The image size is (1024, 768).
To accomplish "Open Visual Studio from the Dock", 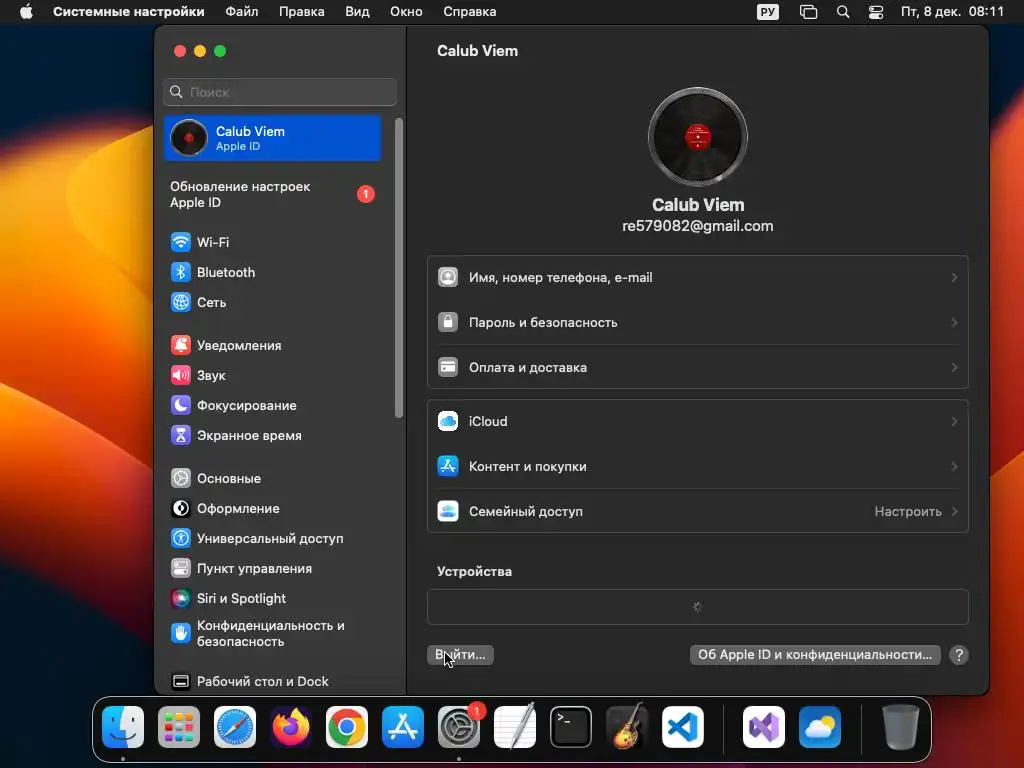I will pos(764,727).
